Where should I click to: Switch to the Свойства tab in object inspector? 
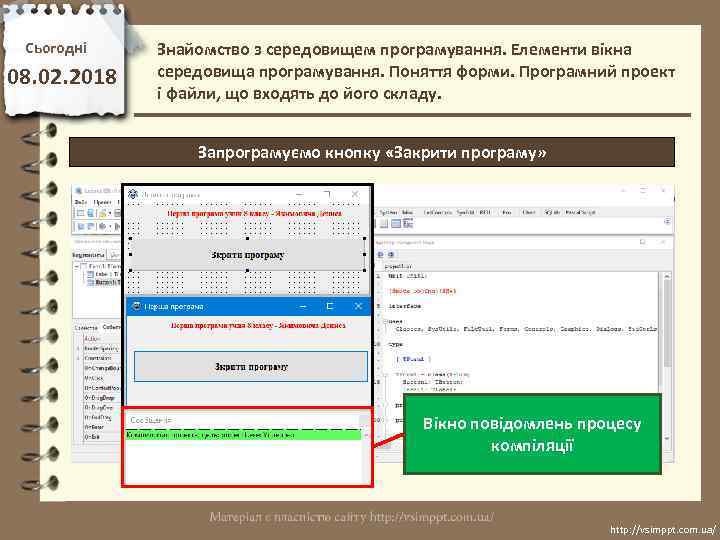86,327
